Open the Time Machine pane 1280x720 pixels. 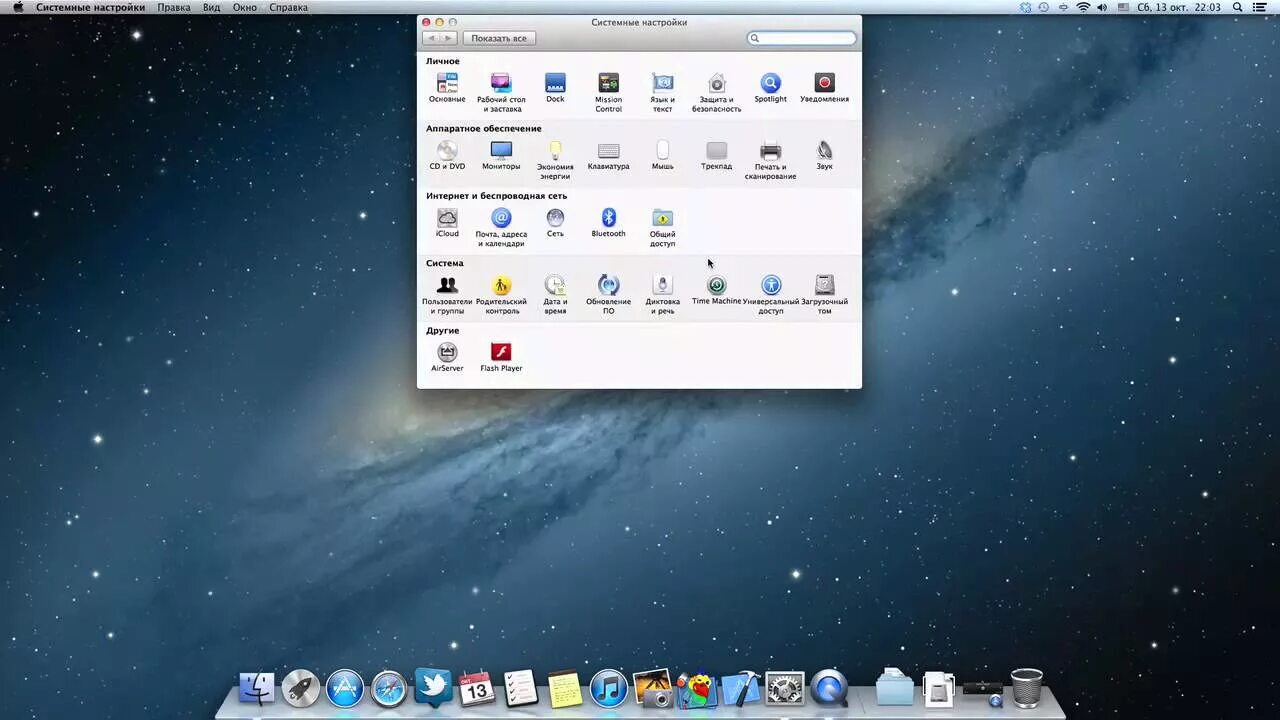(716, 290)
